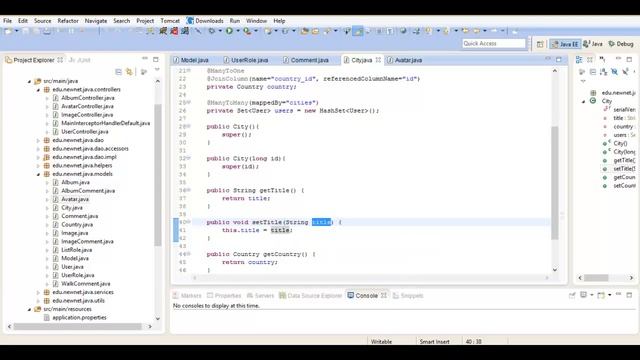This screenshot has height=360, width=640.
Task: Toggle Hide Fields in Outline view
Action: click(x=615, y=72)
